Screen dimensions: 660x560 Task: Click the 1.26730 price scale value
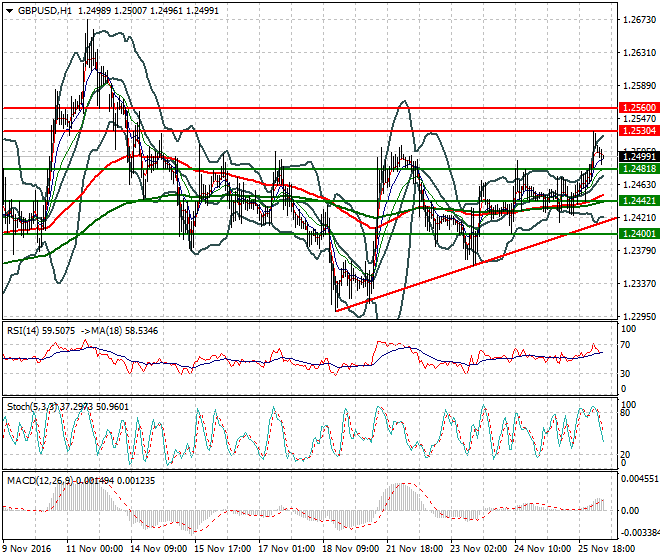click(639, 20)
